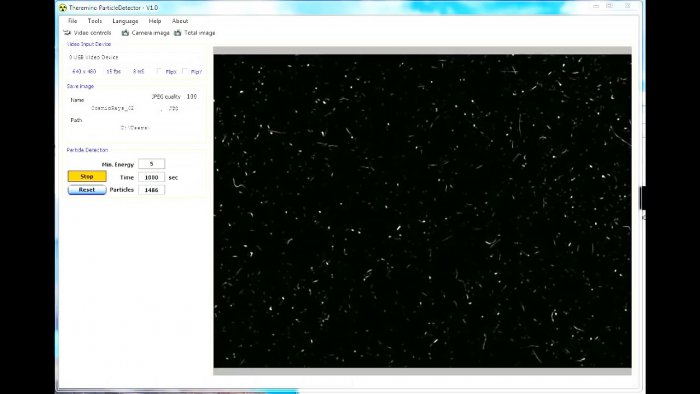Image resolution: width=700 pixels, height=394 pixels.
Task: Click the Time seconds field
Action: coord(151,177)
